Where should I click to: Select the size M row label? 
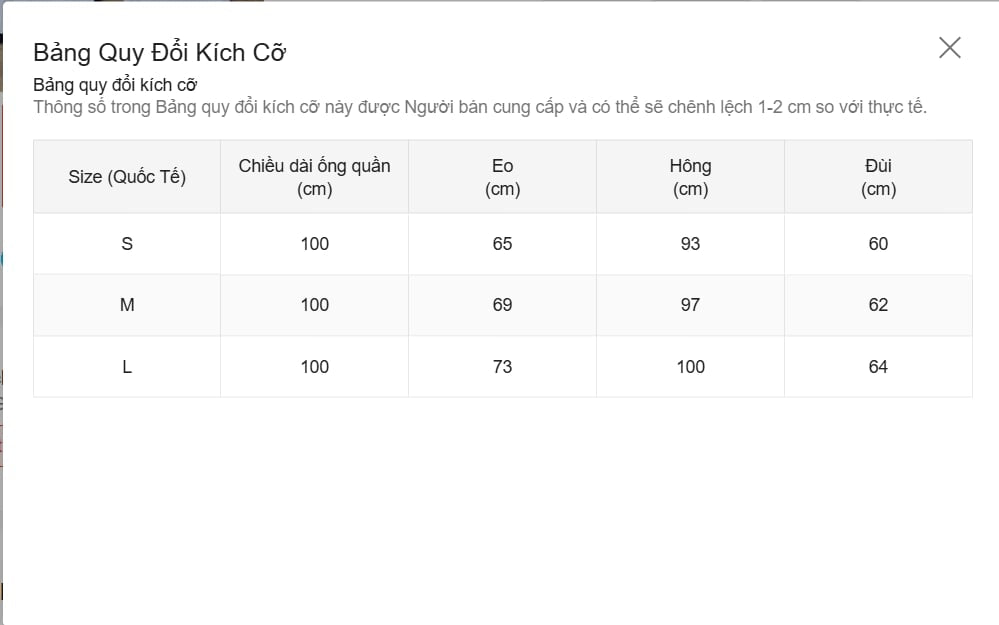click(x=127, y=305)
